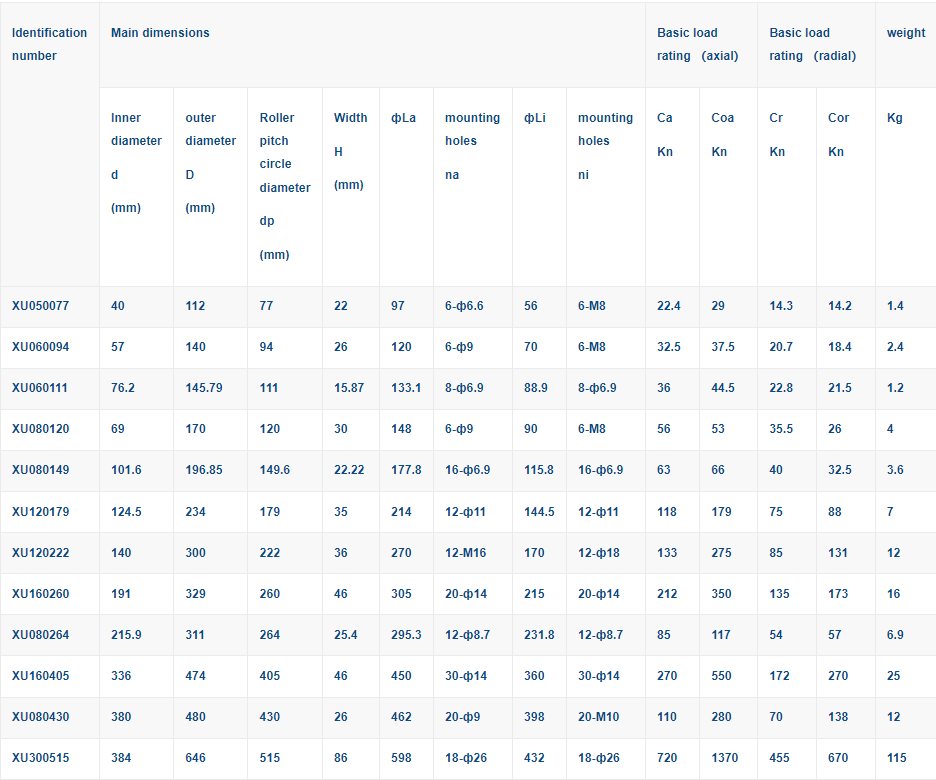The height and width of the screenshot is (780, 936).
Task: Click the 'Basic load rating (axial)' header
Action: [697, 44]
